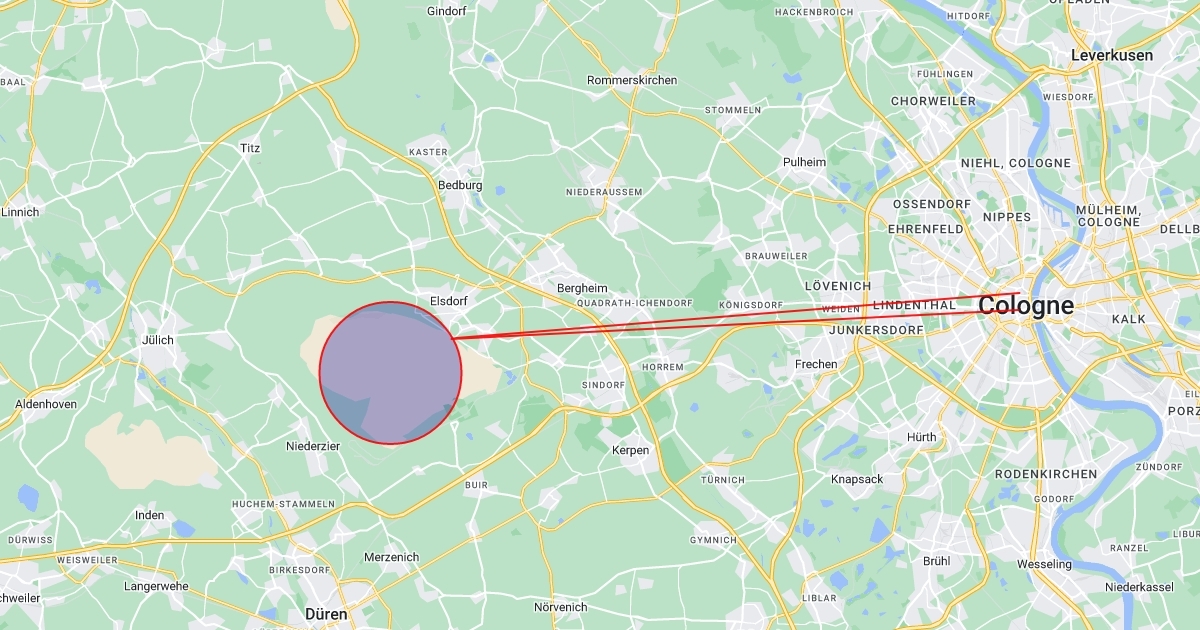The image size is (1200, 630).
Task: Click the Bedburg town label
Action: pyautogui.click(x=460, y=185)
